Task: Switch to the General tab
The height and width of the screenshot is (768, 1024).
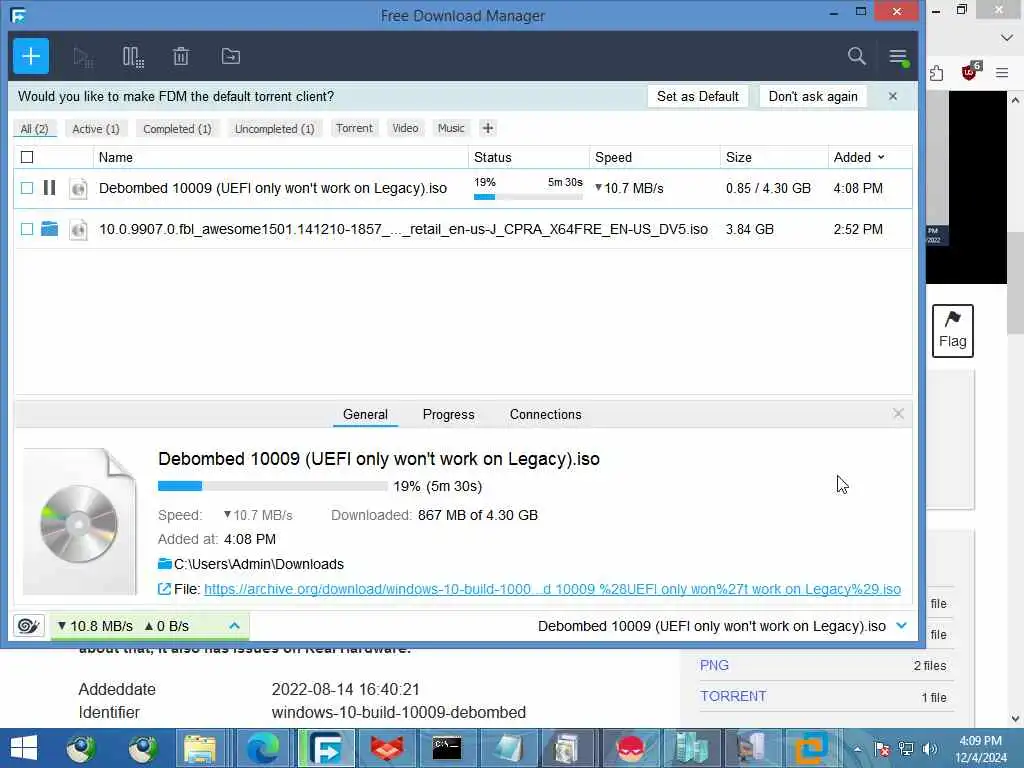Action: 365,414
